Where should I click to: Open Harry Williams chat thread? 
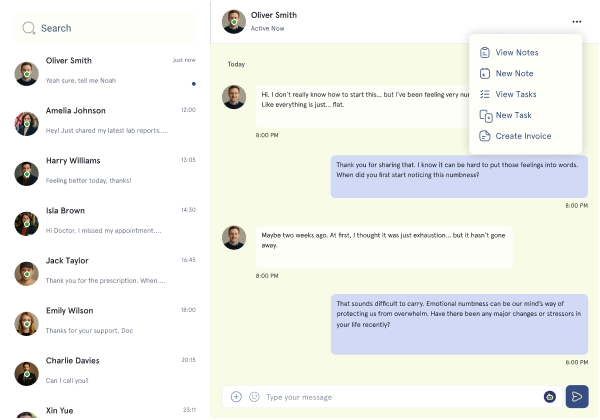[x=105, y=170]
